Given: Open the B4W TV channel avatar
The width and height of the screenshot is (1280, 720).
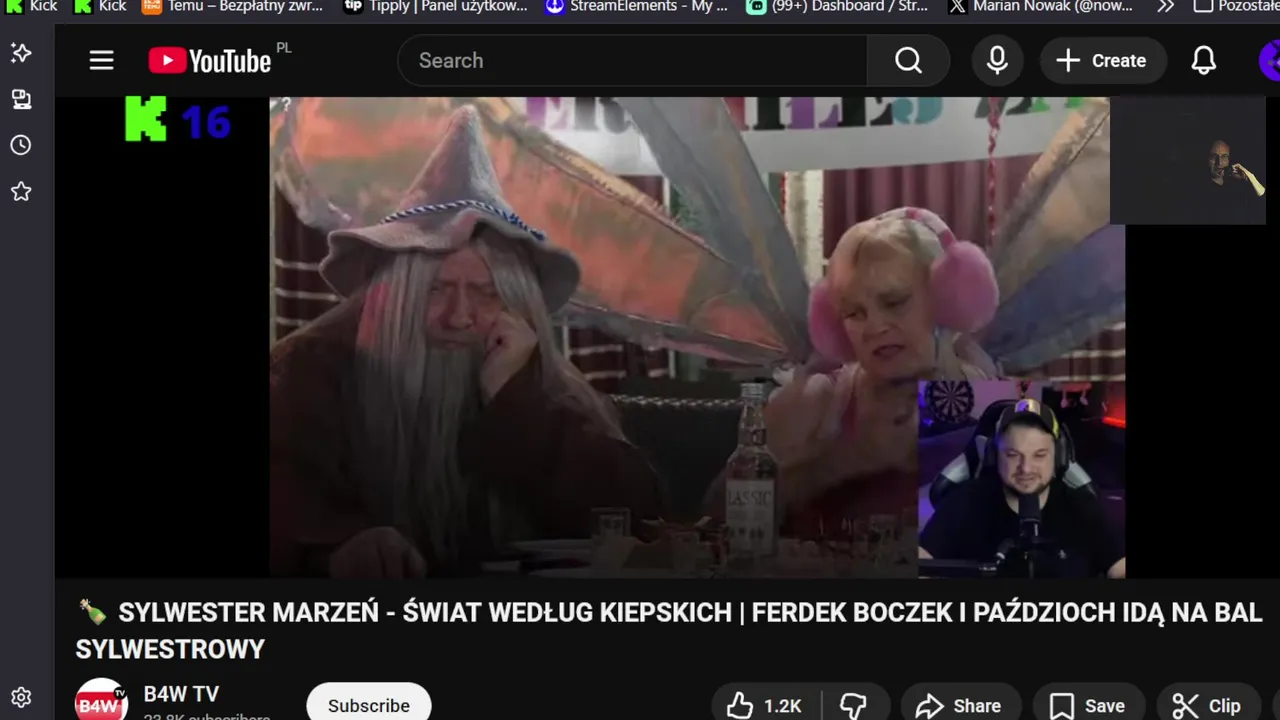Looking at the screenshot, I should coord(101,702).
